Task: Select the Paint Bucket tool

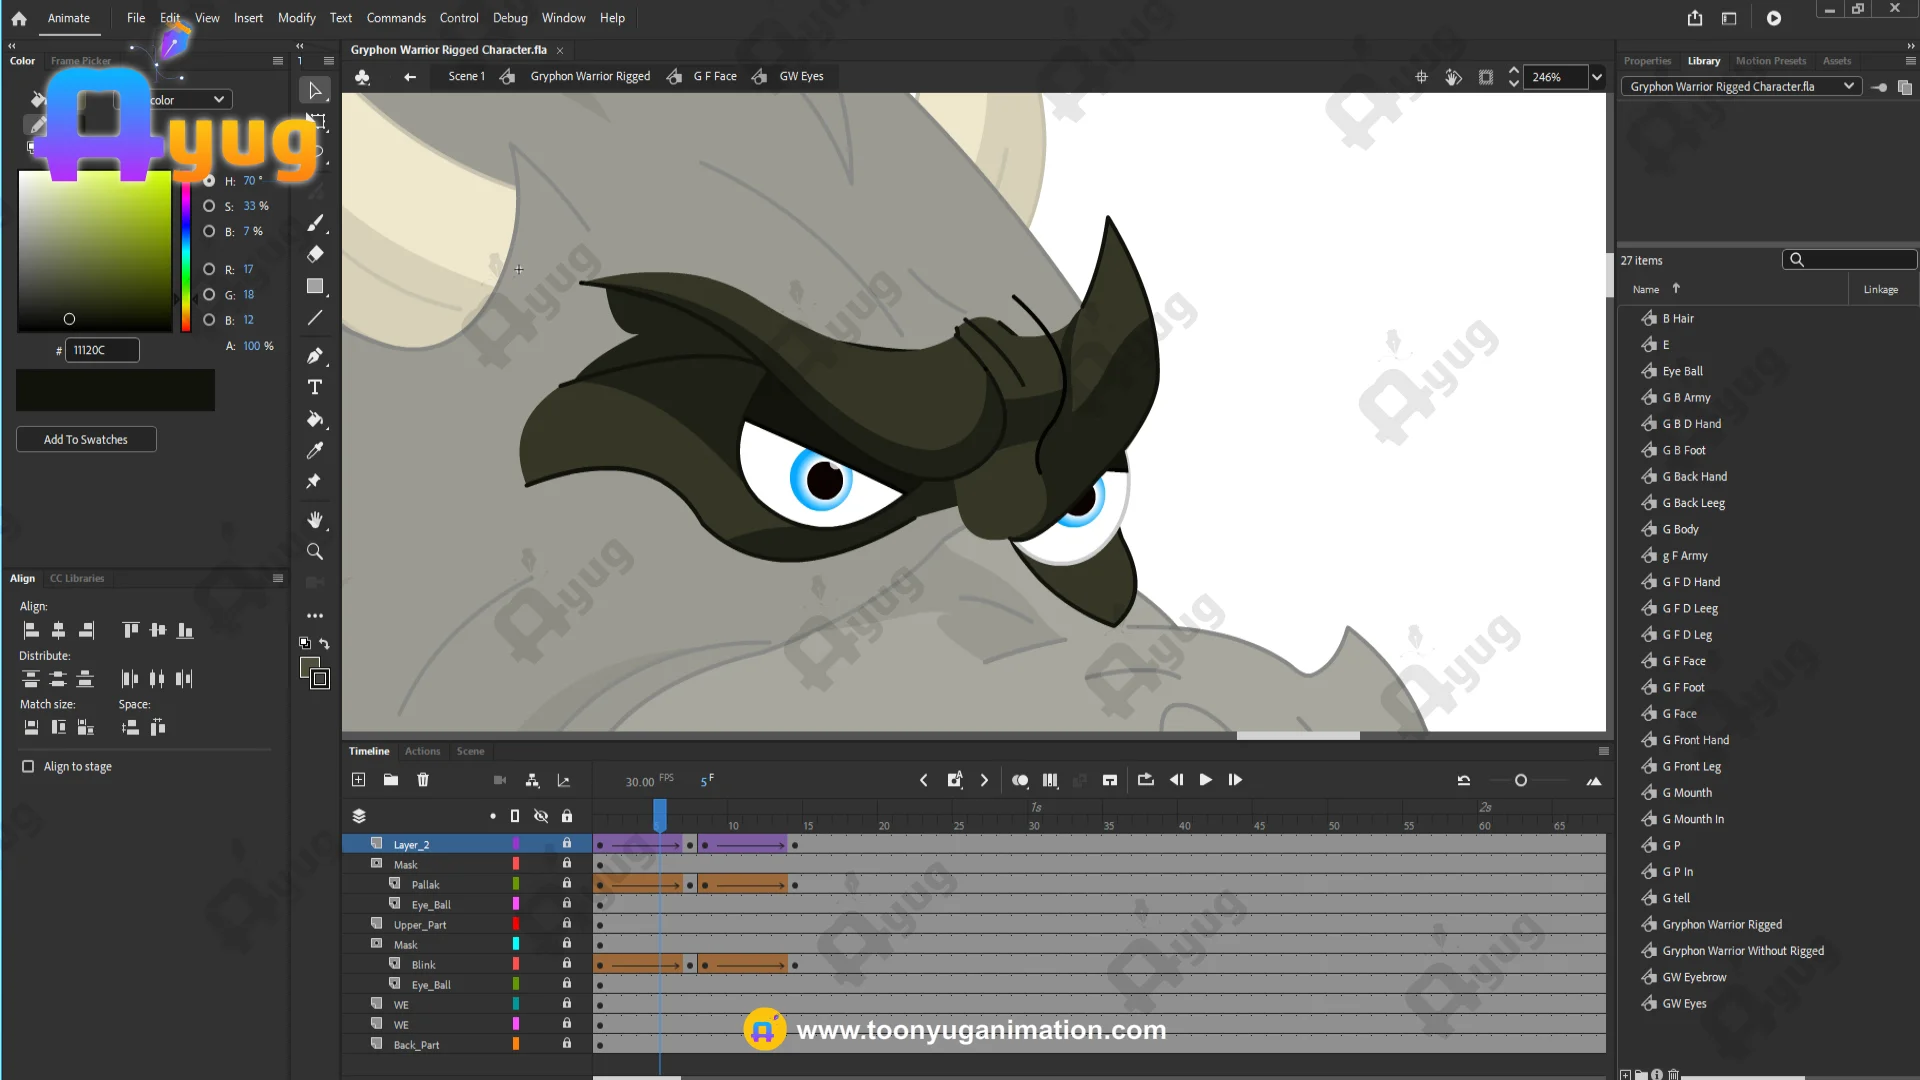Action: point(315,419)
